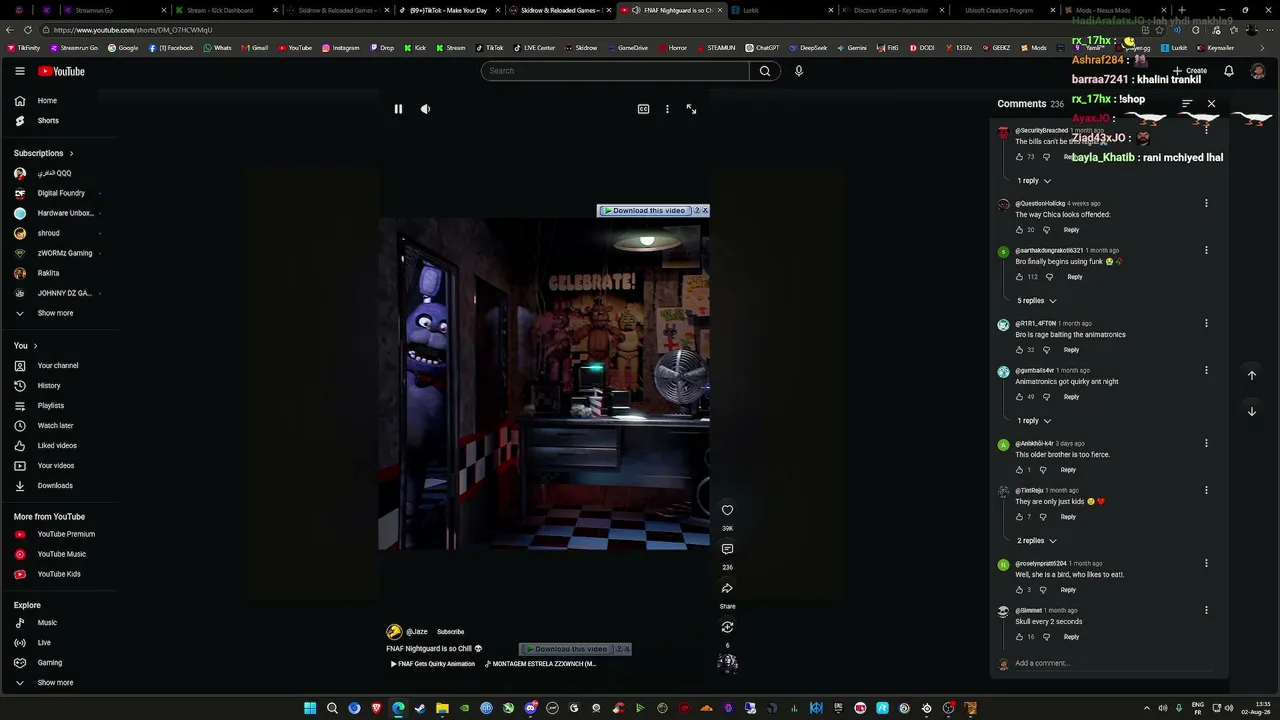Screen dimensions: 1280x720
Task: Open the Subscriptions section chevron
Action: pos(71,153)
